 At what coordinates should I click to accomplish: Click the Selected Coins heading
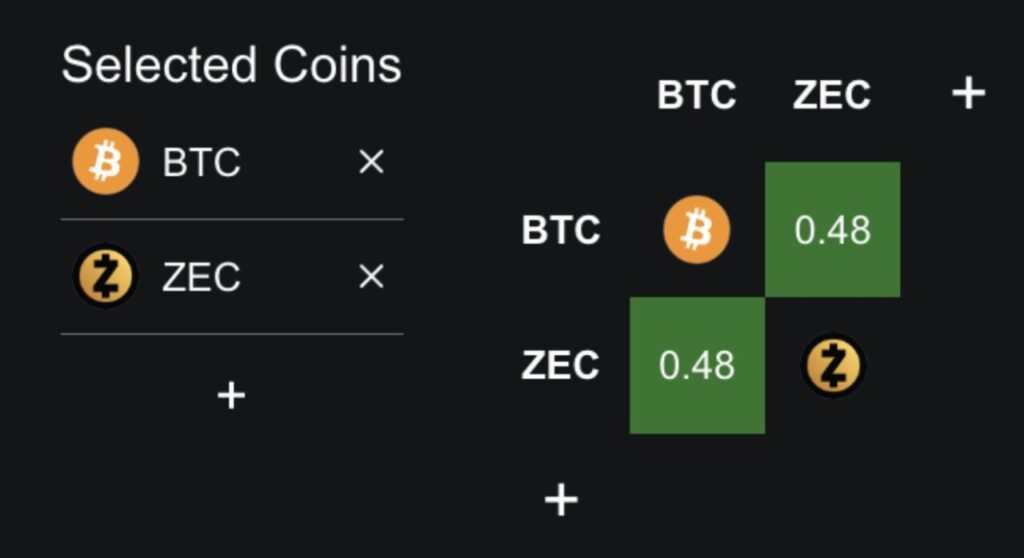coord(231,66)
